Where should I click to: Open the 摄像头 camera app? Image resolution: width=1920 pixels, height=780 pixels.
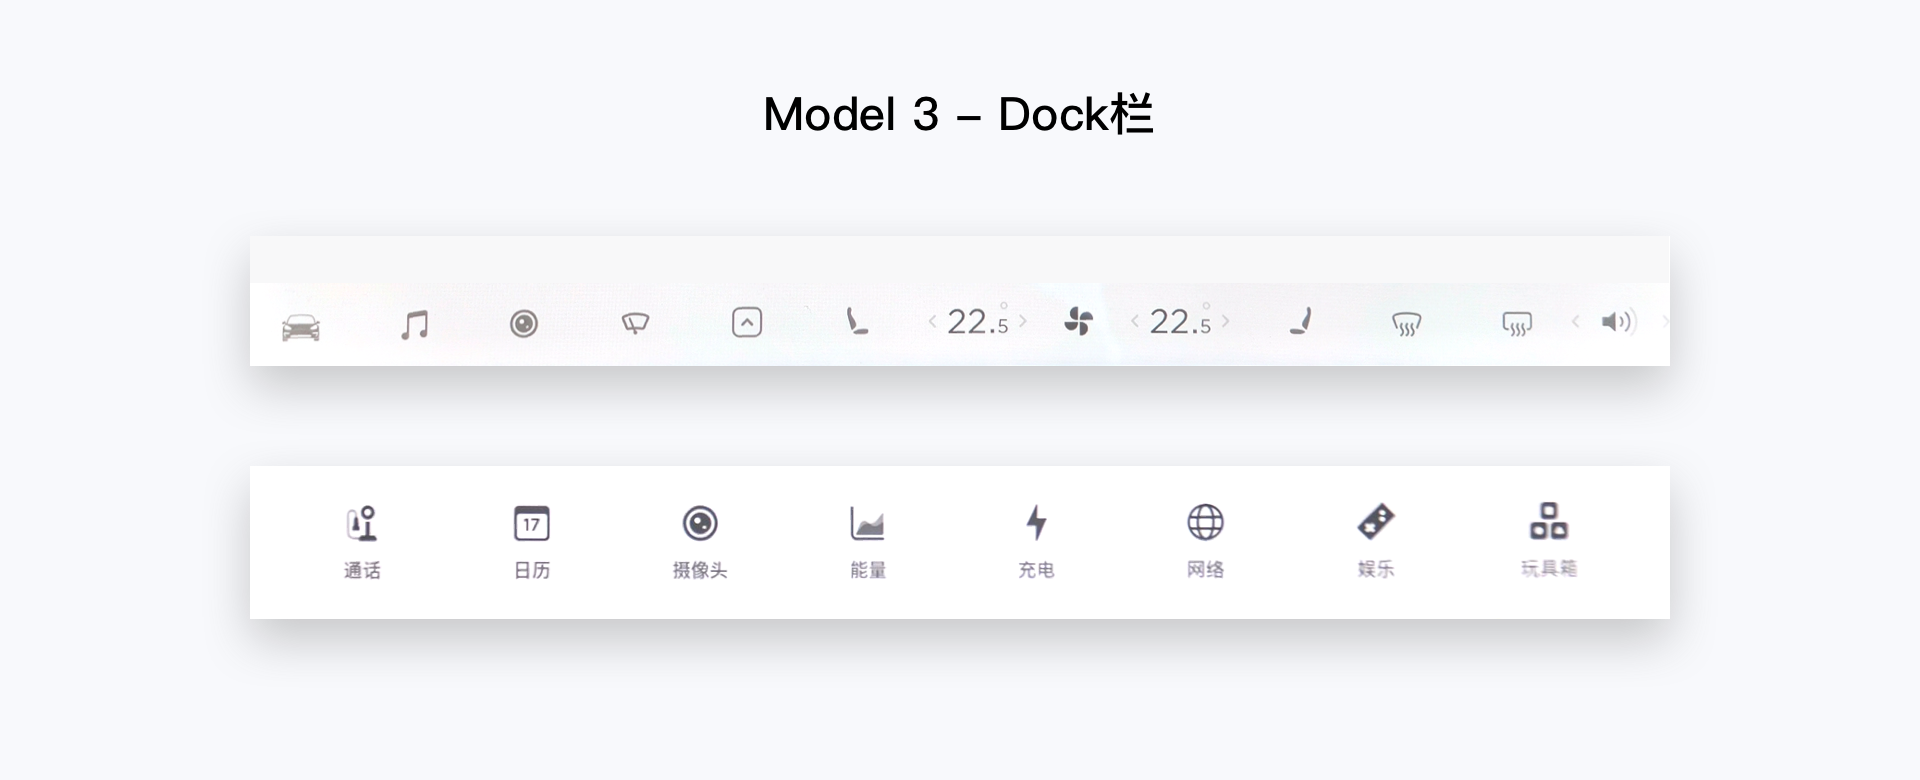click(x=700, y=543)
